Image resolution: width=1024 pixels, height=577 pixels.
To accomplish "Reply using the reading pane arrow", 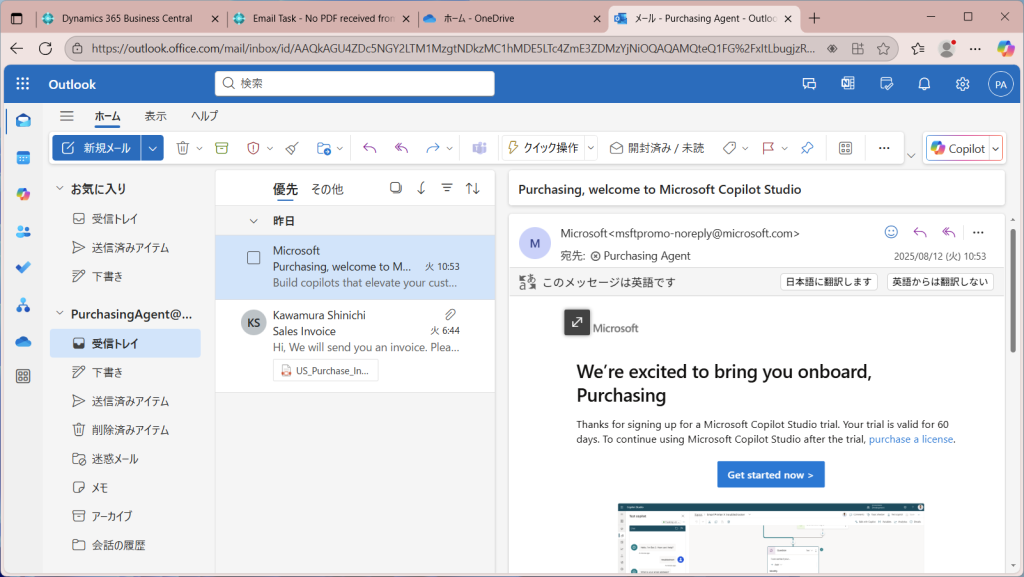I will click(920, 232).
